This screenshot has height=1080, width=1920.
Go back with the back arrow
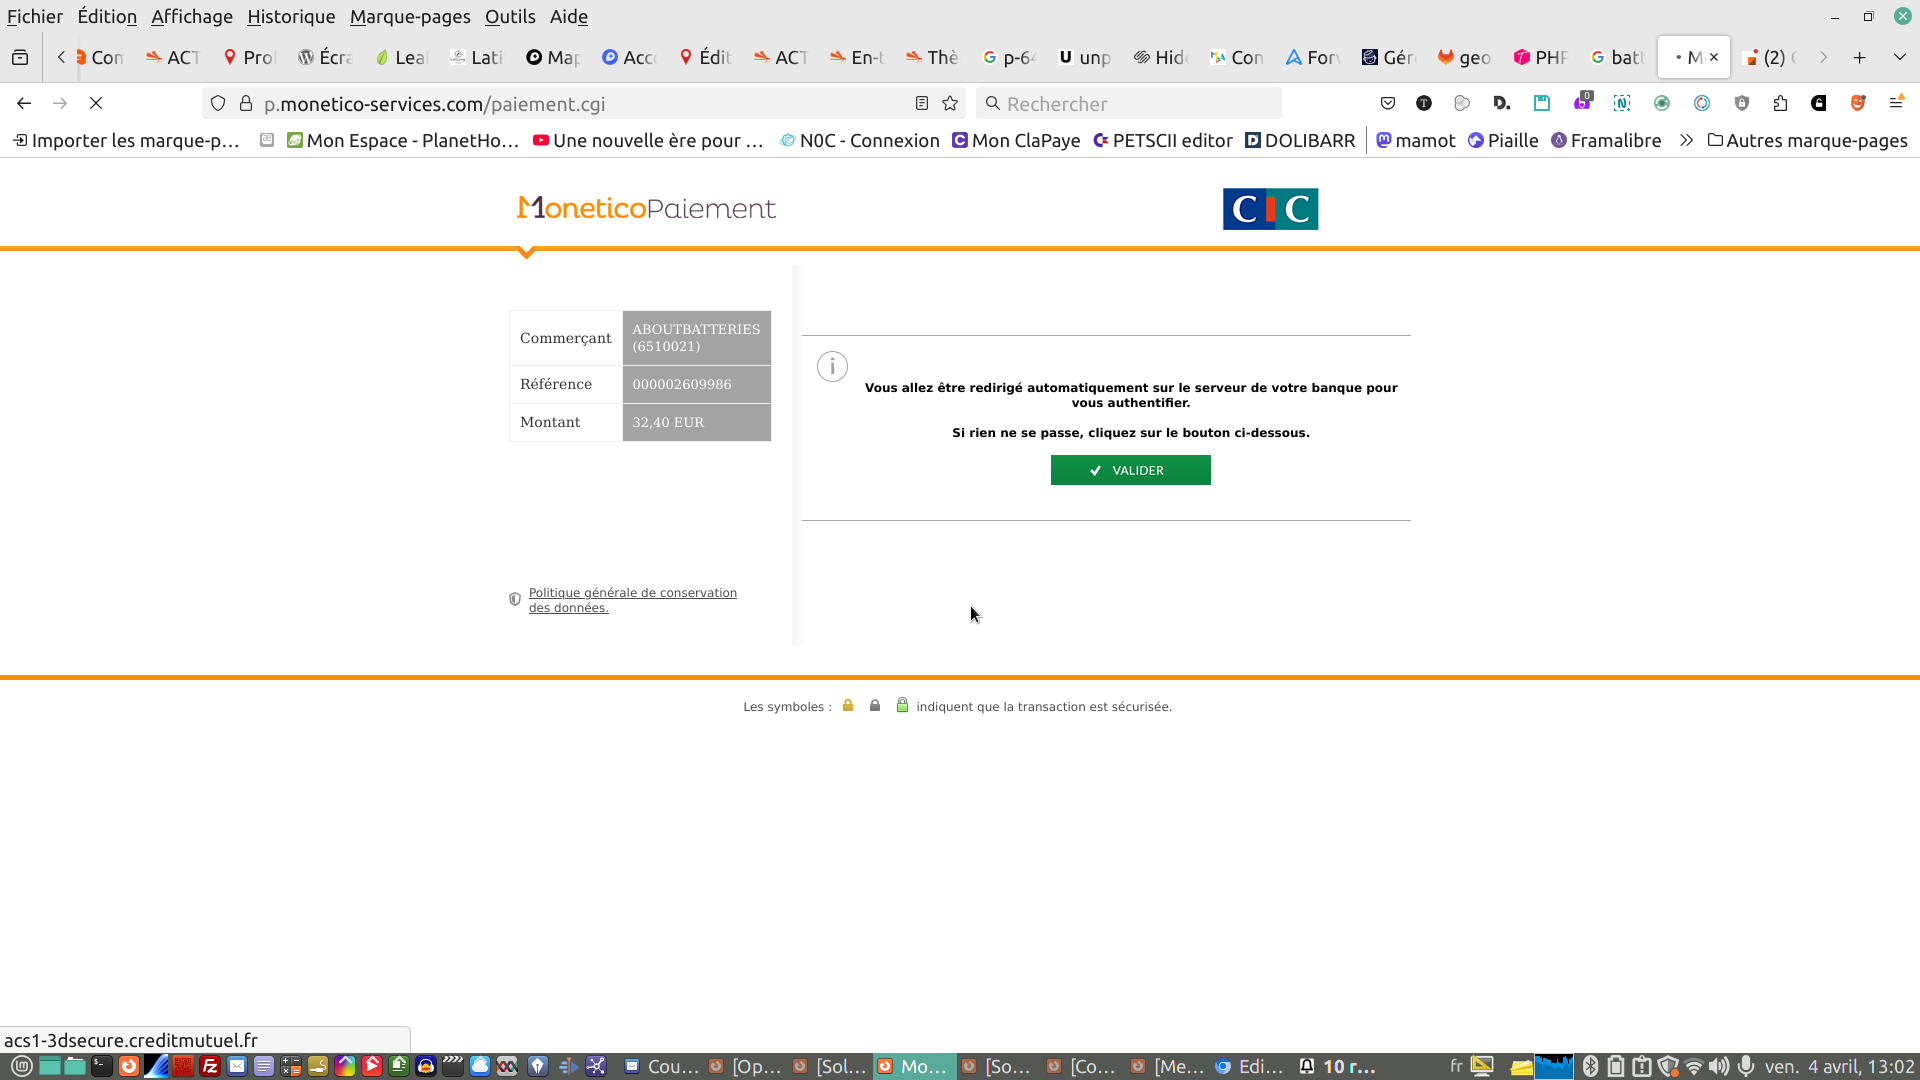[x=24, y=103]
